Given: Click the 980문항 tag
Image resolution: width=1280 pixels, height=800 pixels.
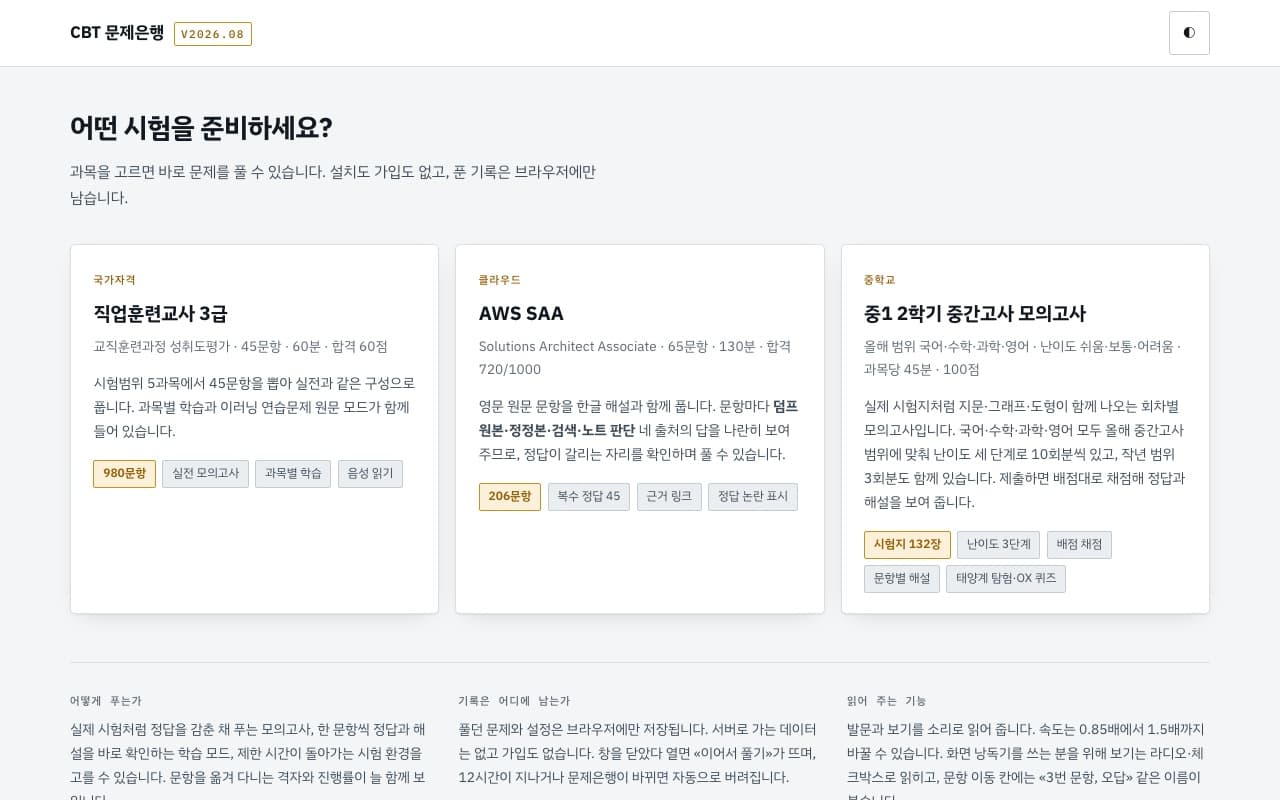Looking at the screenshot, I should click(x=124, y=474).
